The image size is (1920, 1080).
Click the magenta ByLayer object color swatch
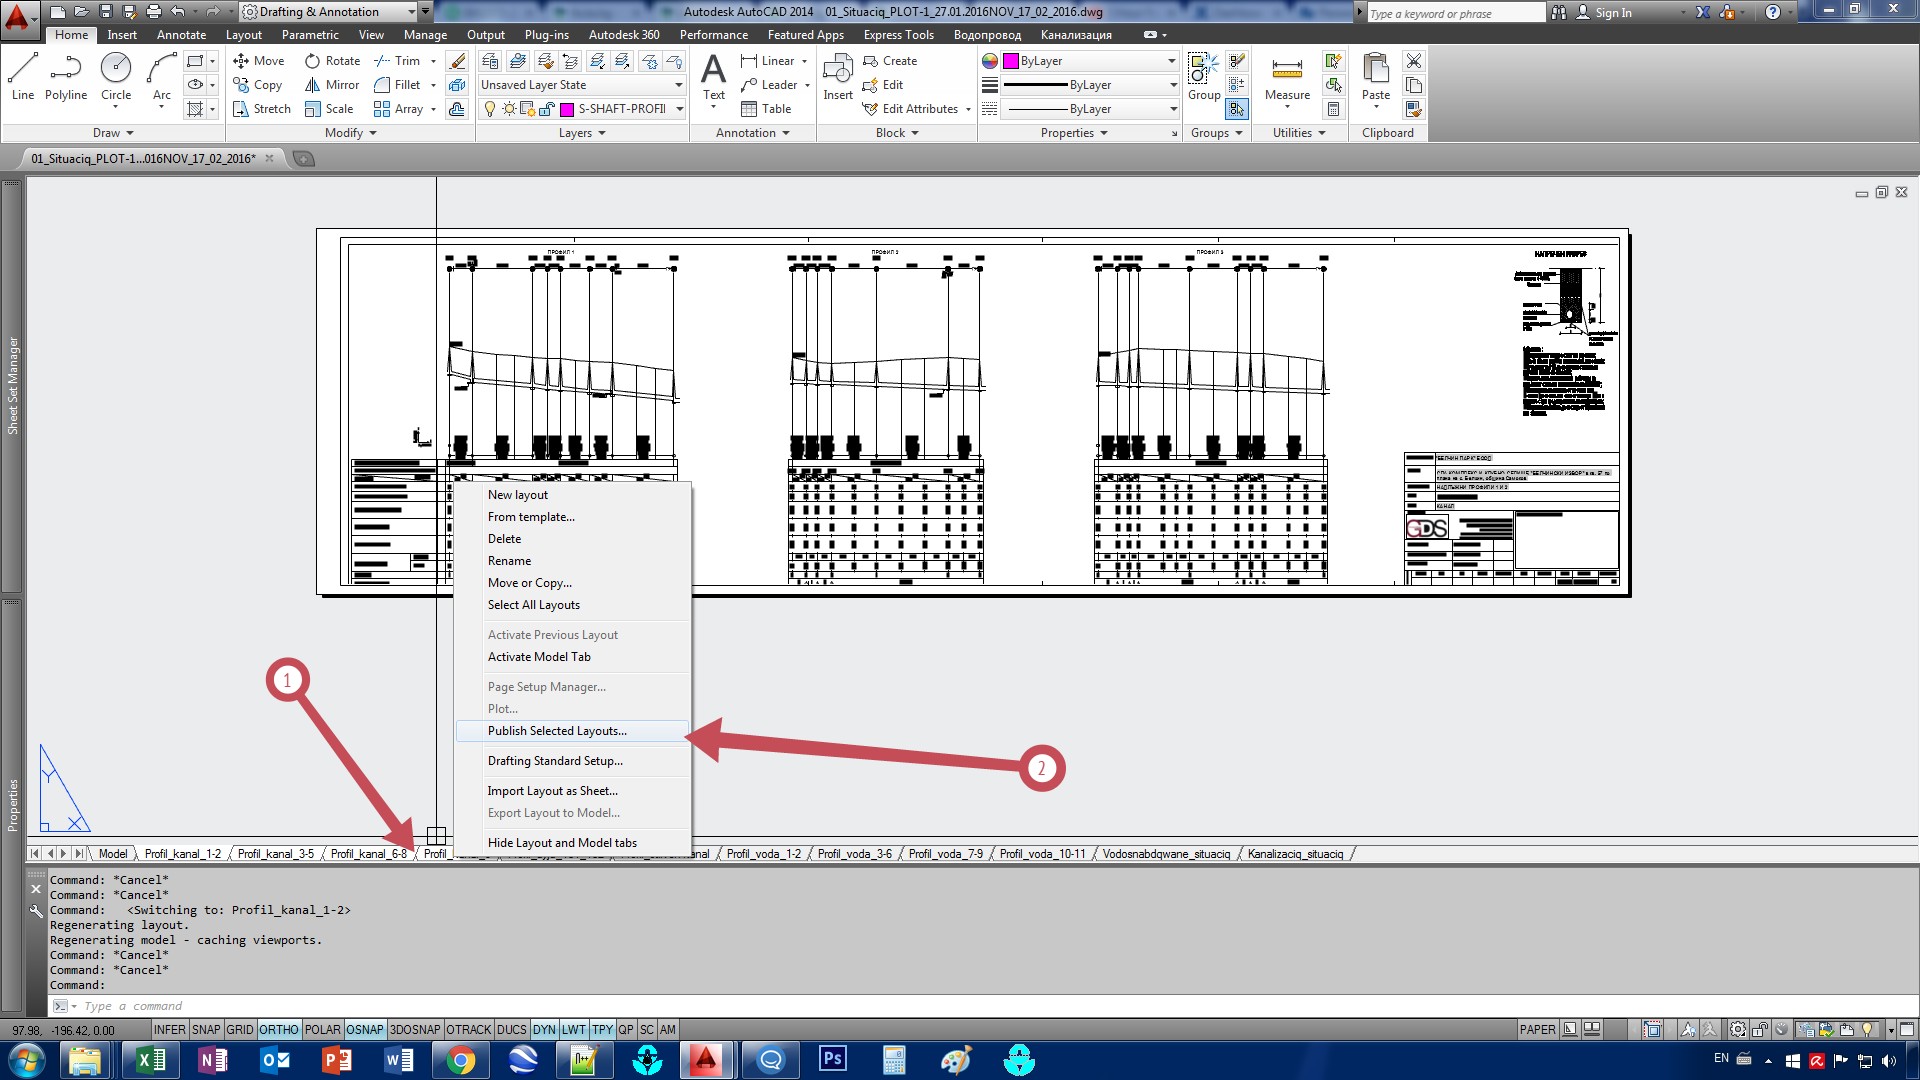1010,61
